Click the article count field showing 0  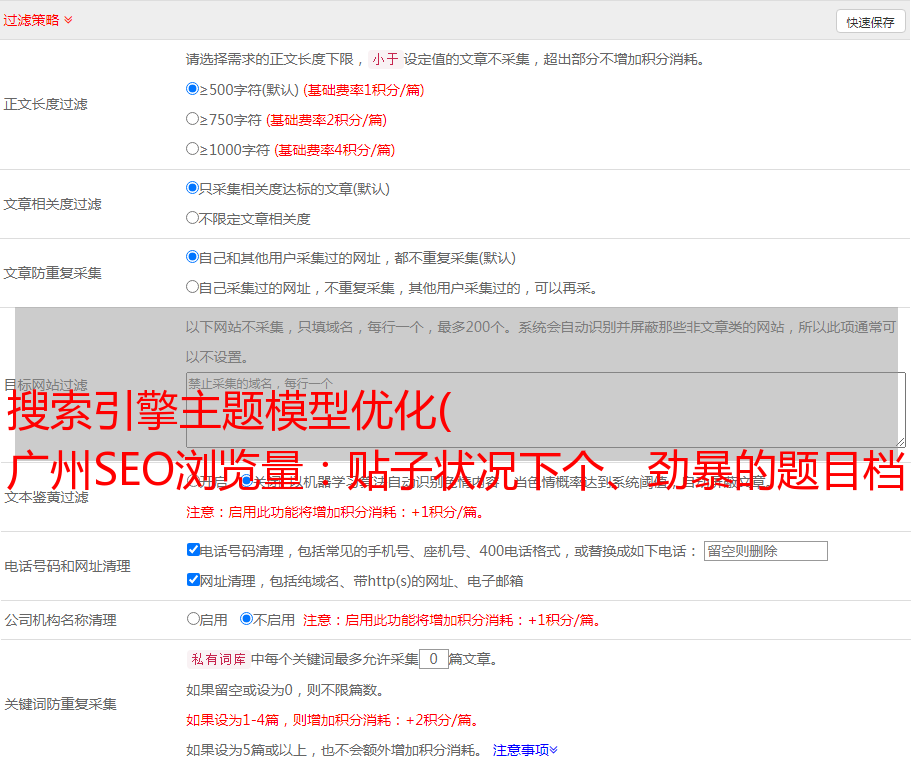point(433,659)
